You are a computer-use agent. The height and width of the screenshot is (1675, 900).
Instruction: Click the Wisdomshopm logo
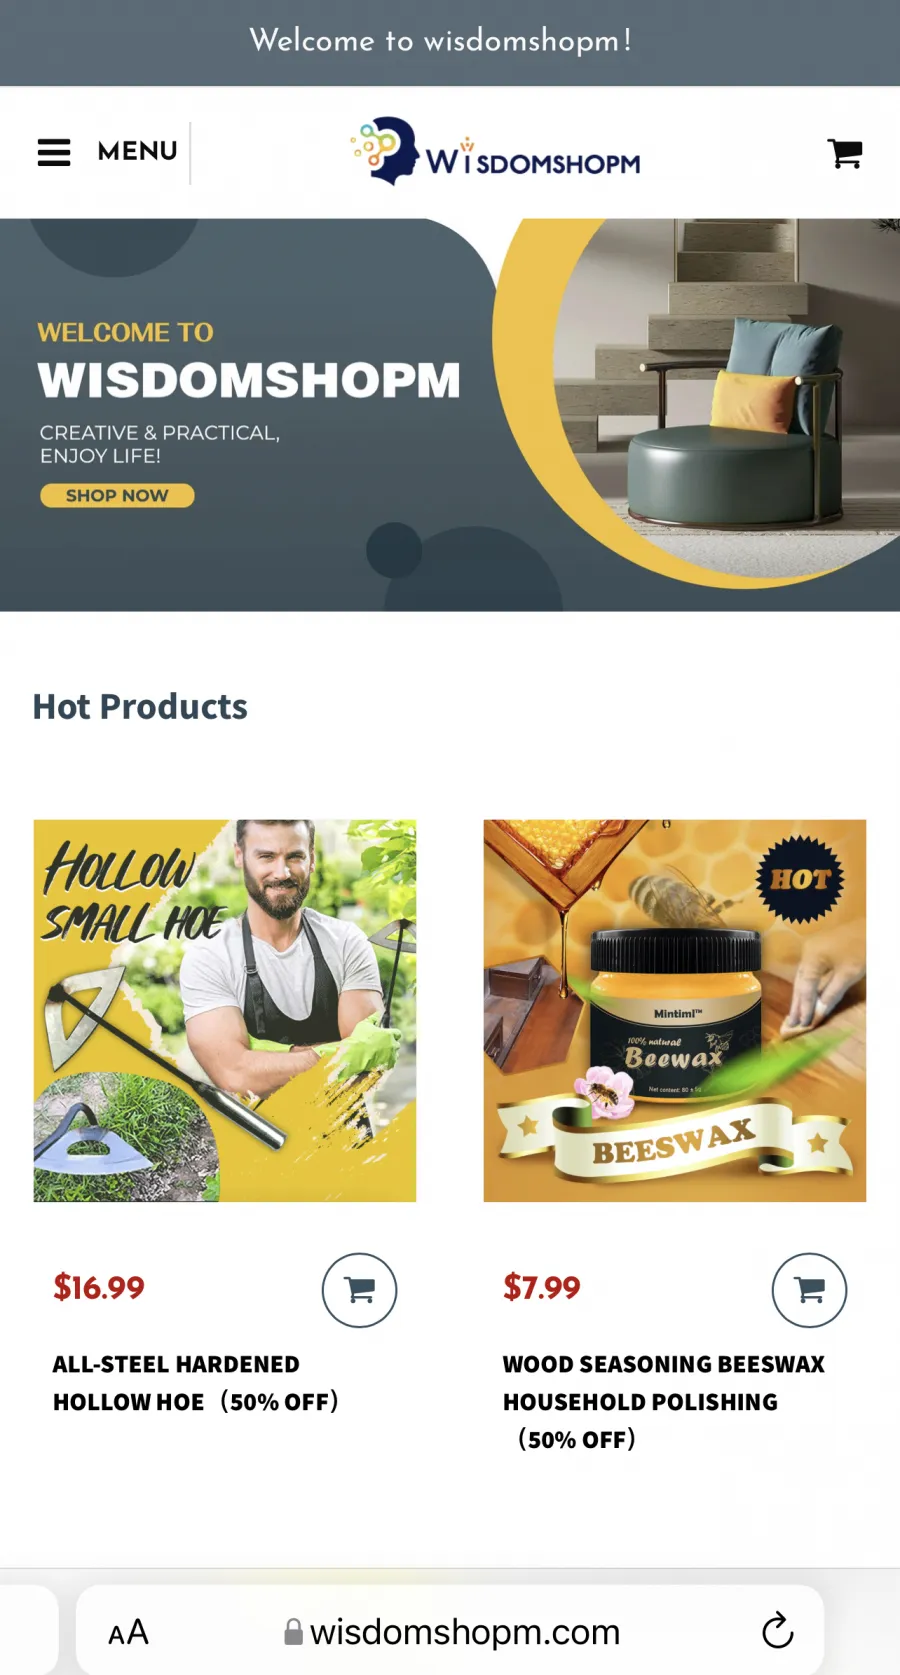pos(495,151)
